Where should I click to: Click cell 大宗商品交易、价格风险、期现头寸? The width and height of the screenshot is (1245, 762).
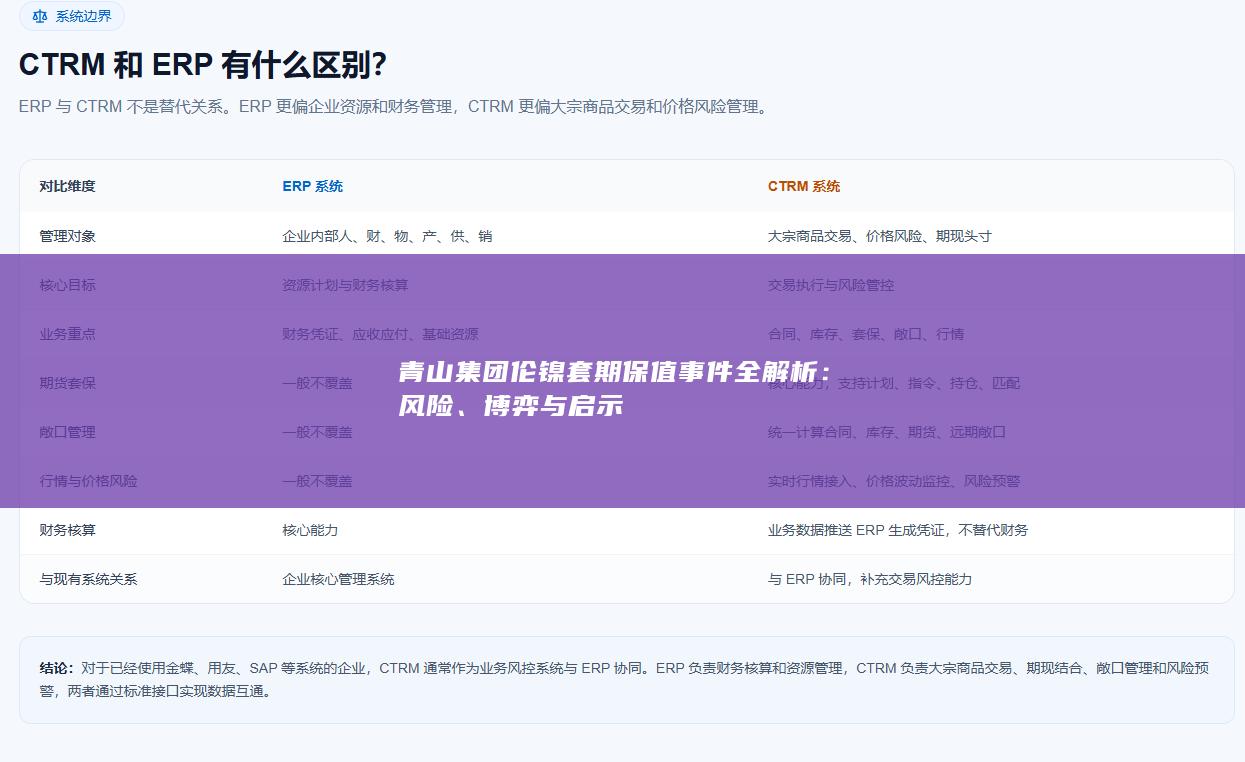tap(880, 236)
